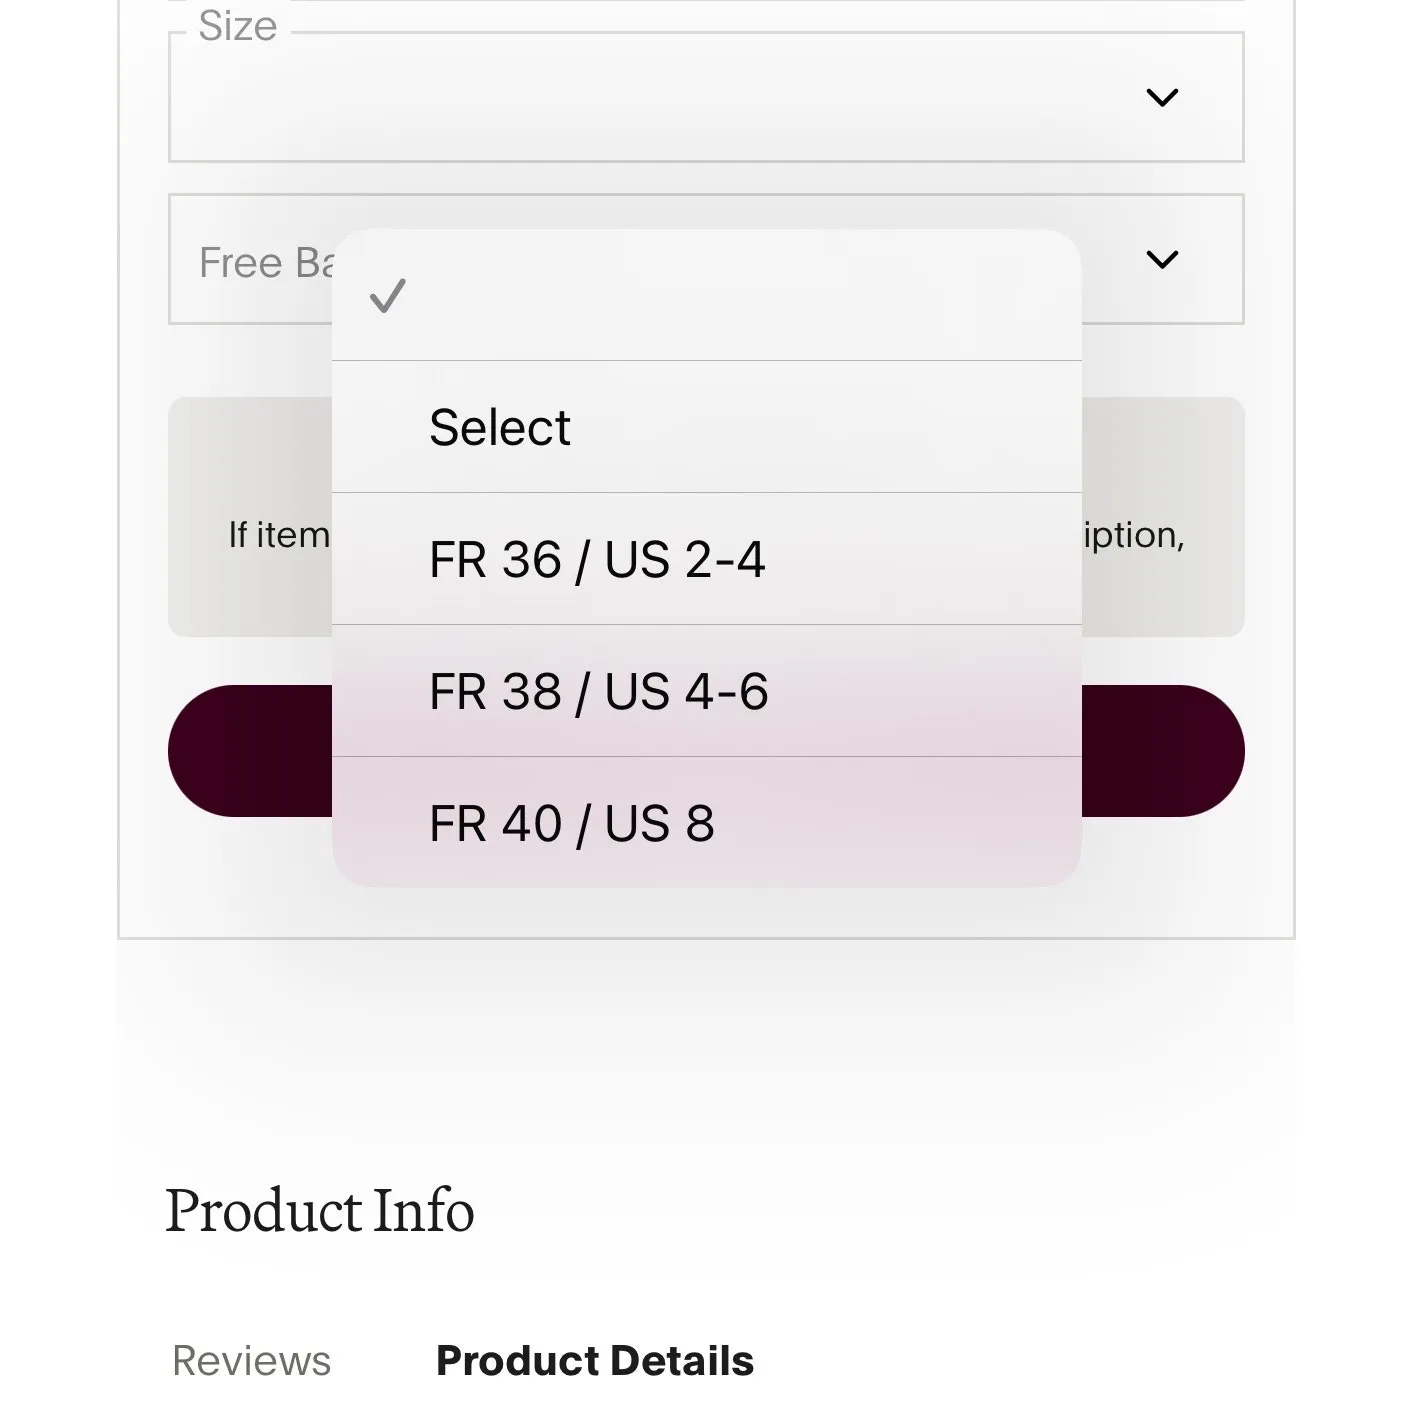
Task: Select the blank checked option row
Action: [706, 296]
